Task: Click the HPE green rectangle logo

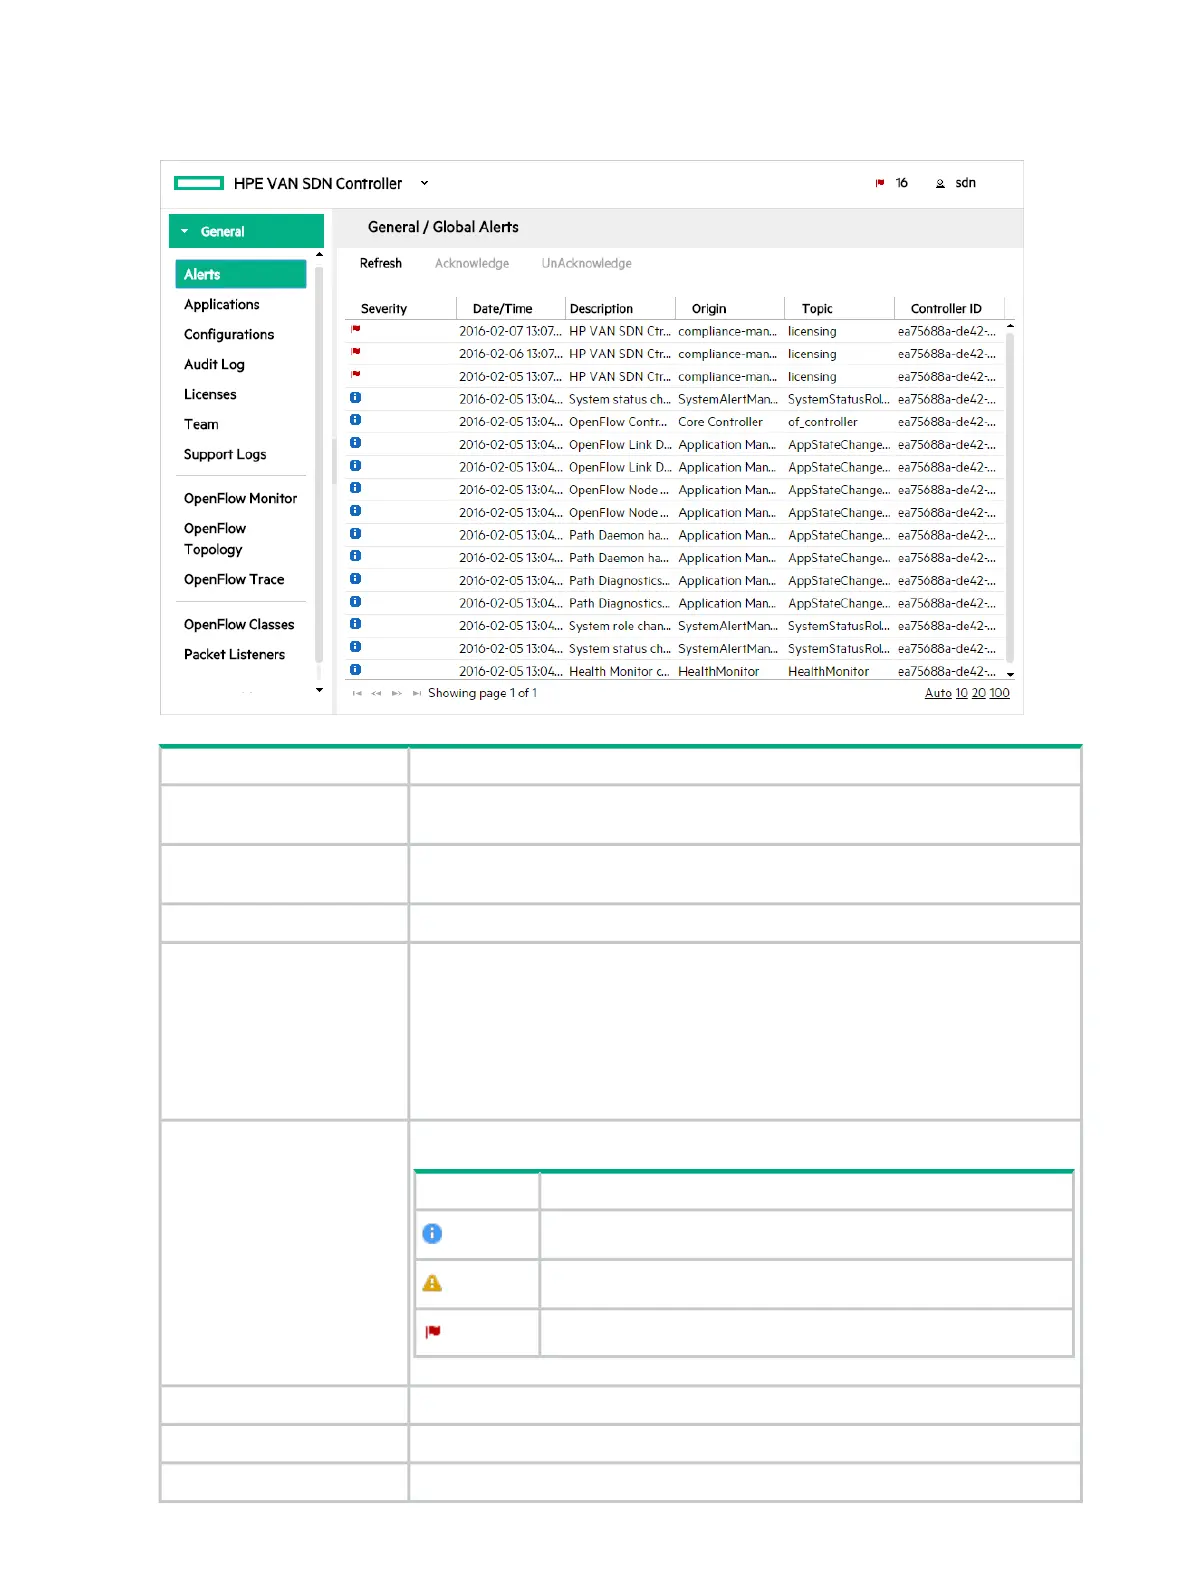Action: 198,183
